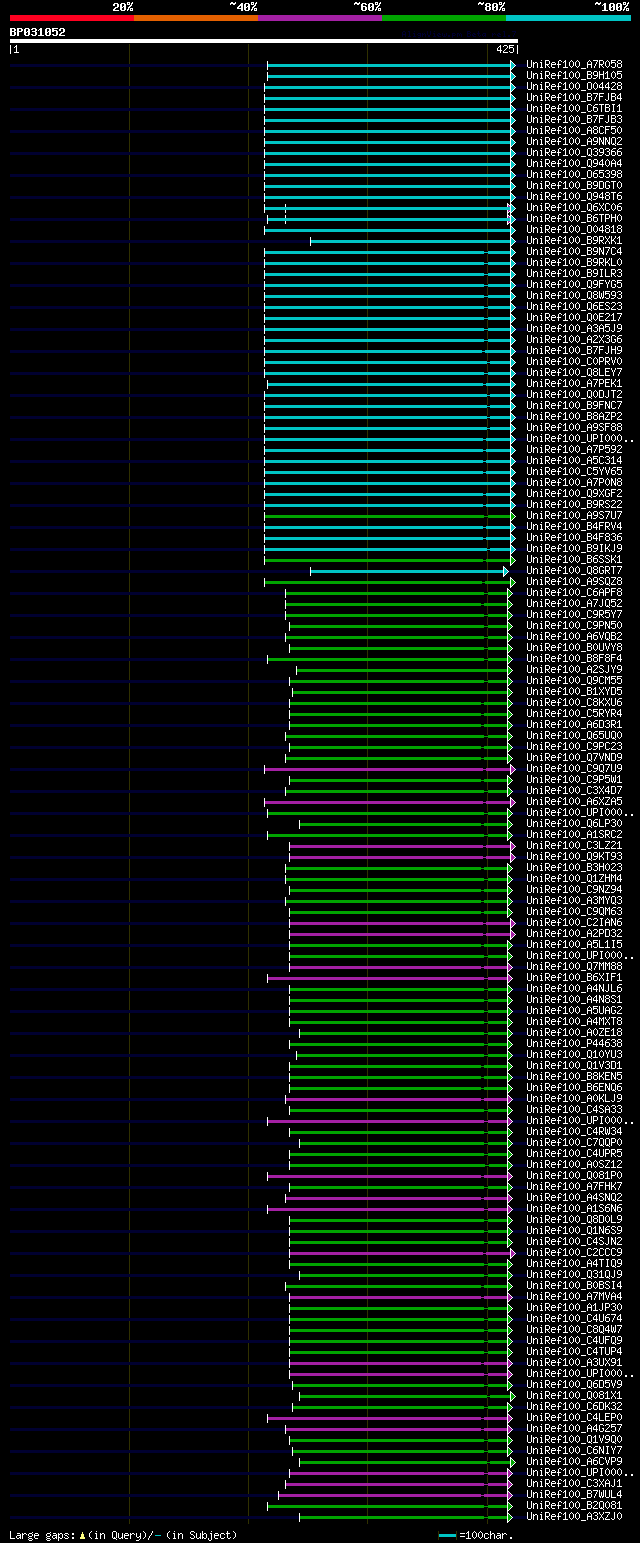The image size is (640, 1543).
Task: Click the UniRef100_Q6XC06 label
Action: [x=574, y=207]
